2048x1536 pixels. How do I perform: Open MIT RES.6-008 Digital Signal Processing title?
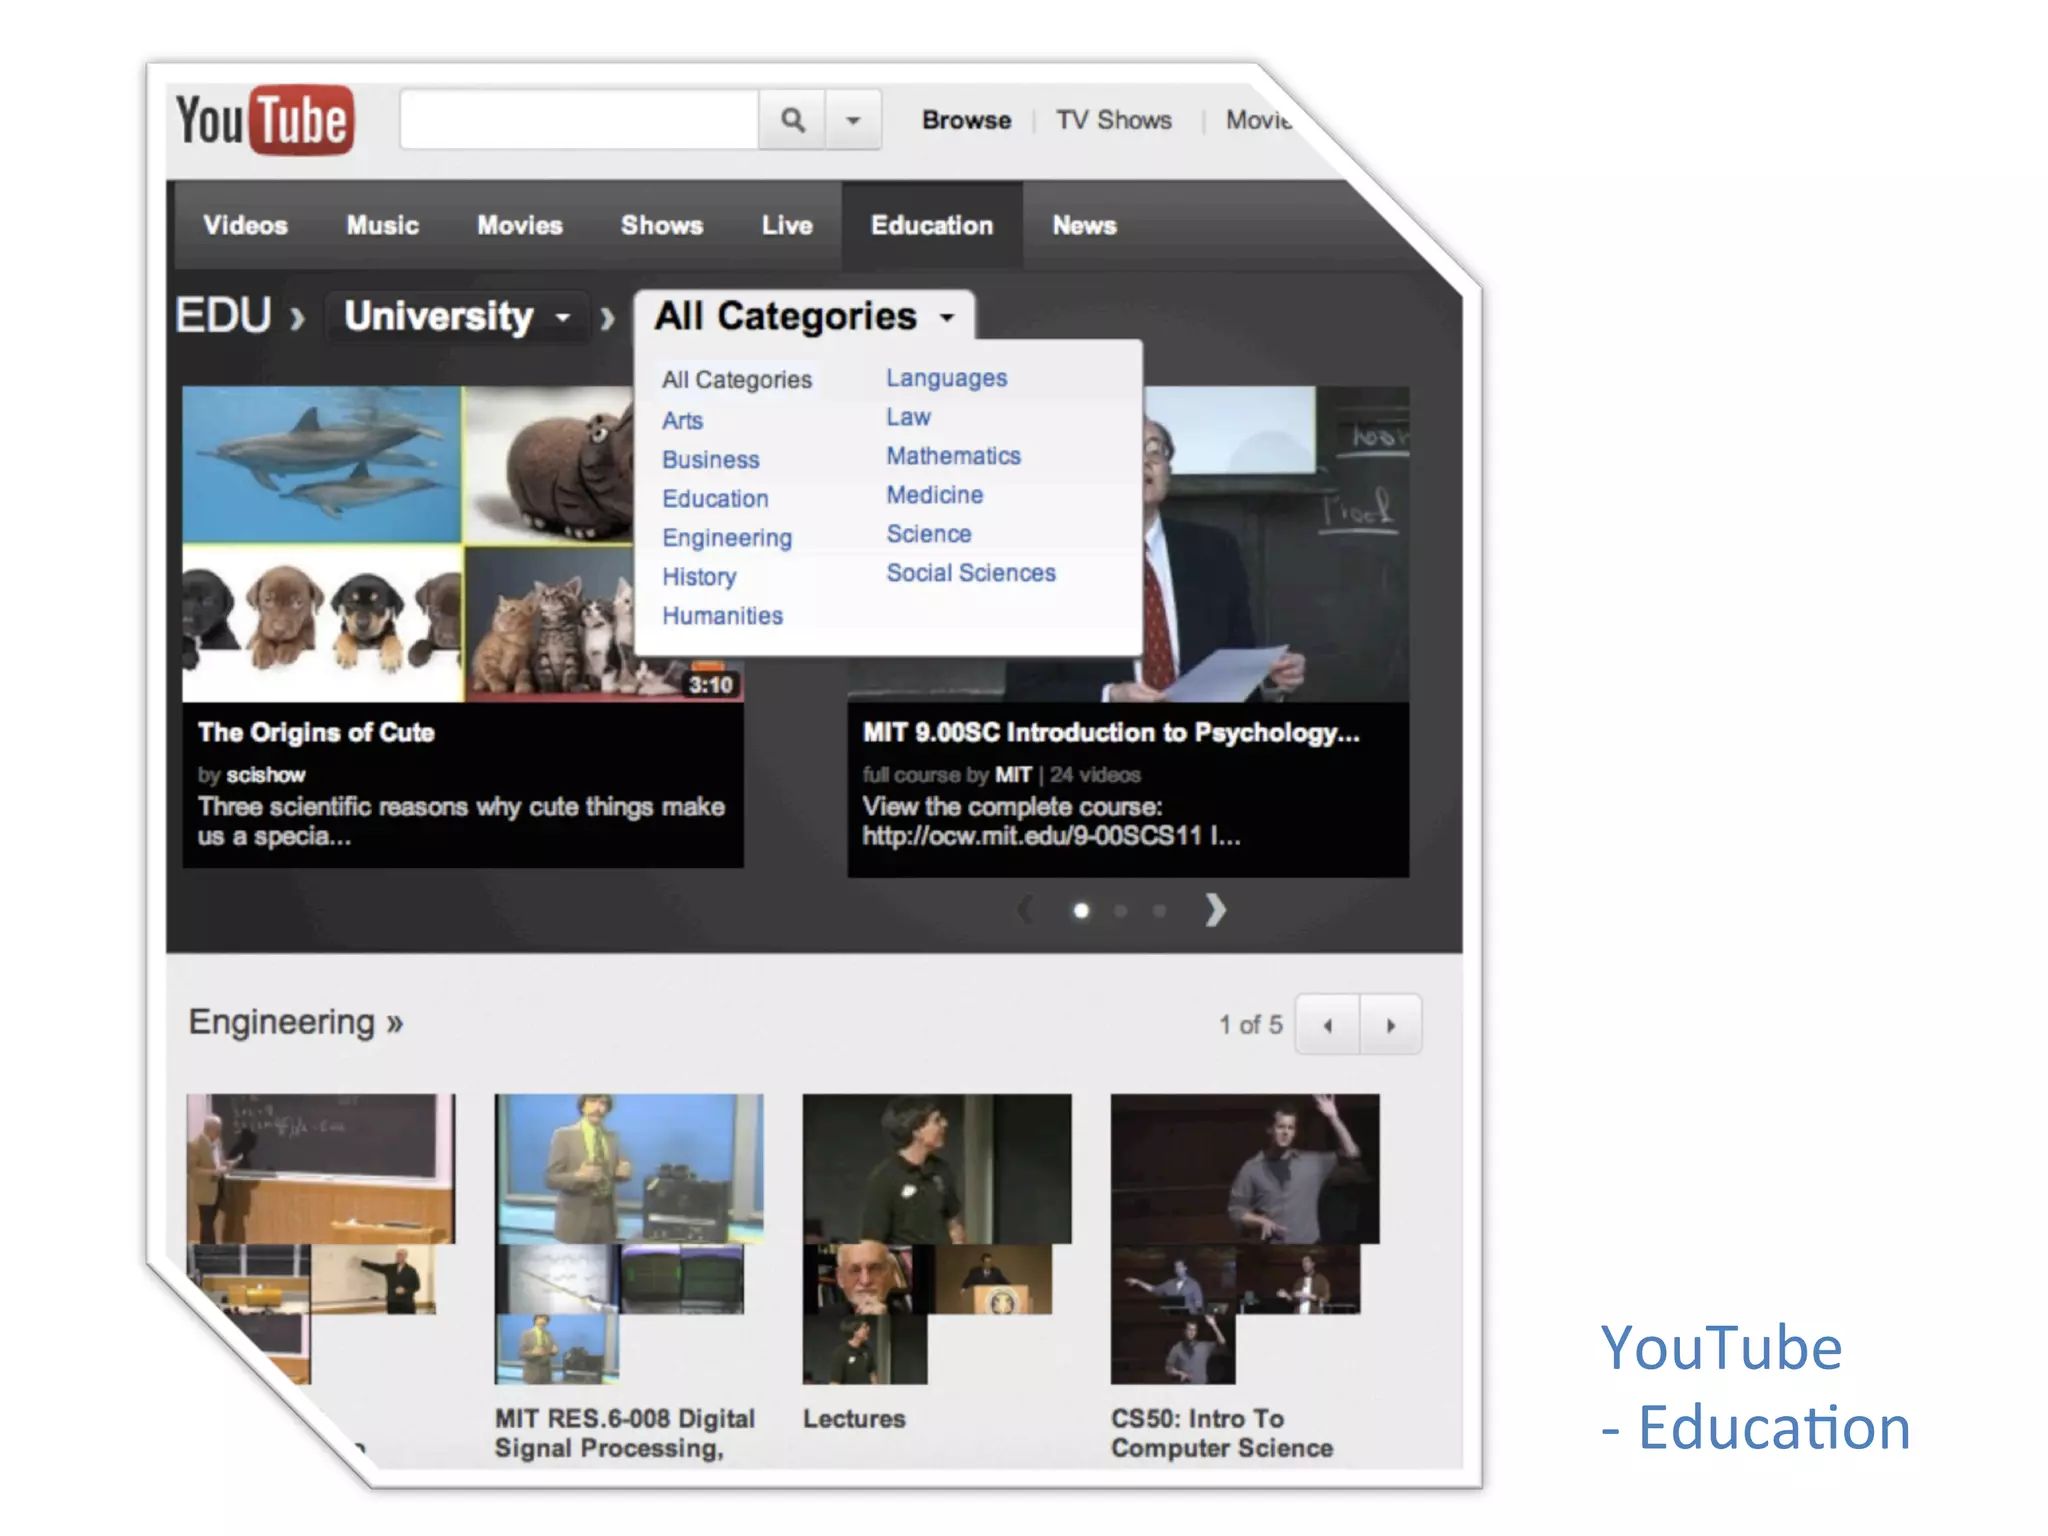[x=625, y=1434]
